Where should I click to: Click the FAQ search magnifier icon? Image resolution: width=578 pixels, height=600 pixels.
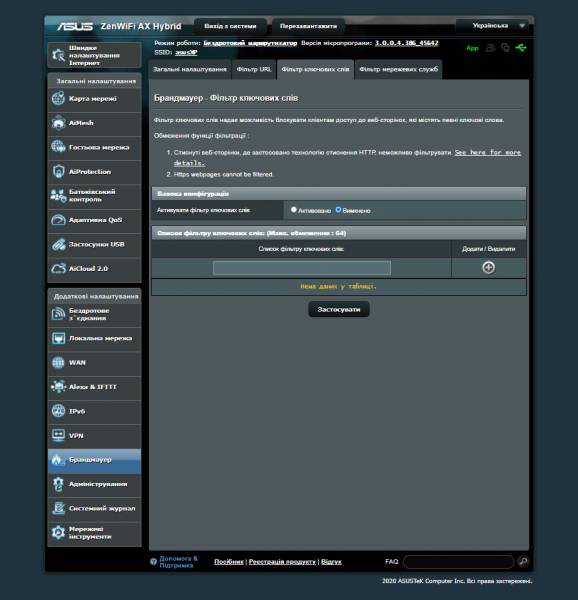523,561
